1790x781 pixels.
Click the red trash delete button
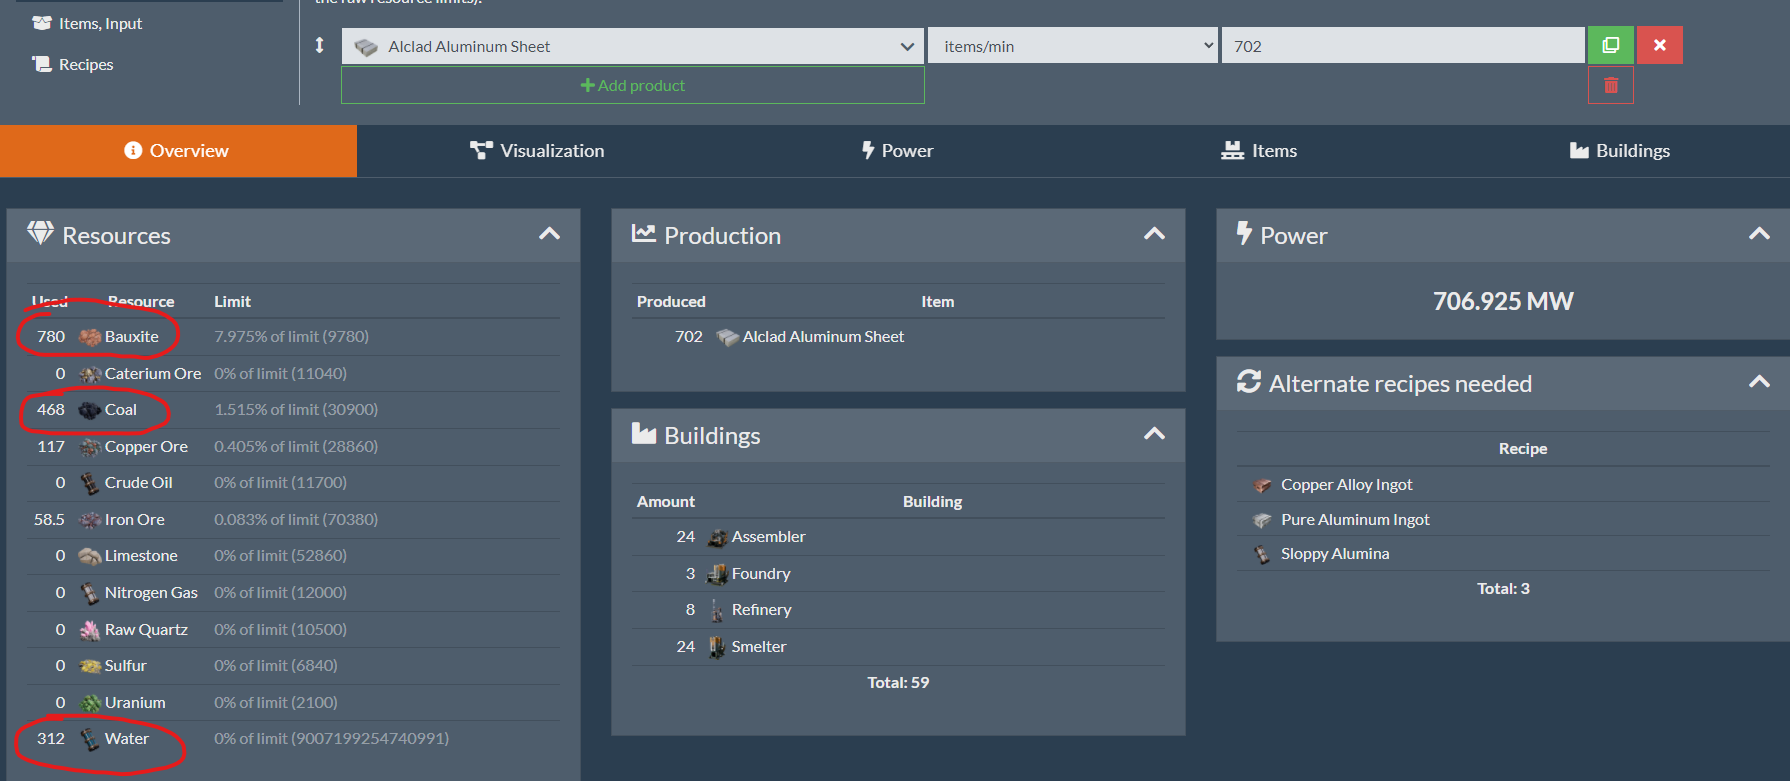point(1611,85)
